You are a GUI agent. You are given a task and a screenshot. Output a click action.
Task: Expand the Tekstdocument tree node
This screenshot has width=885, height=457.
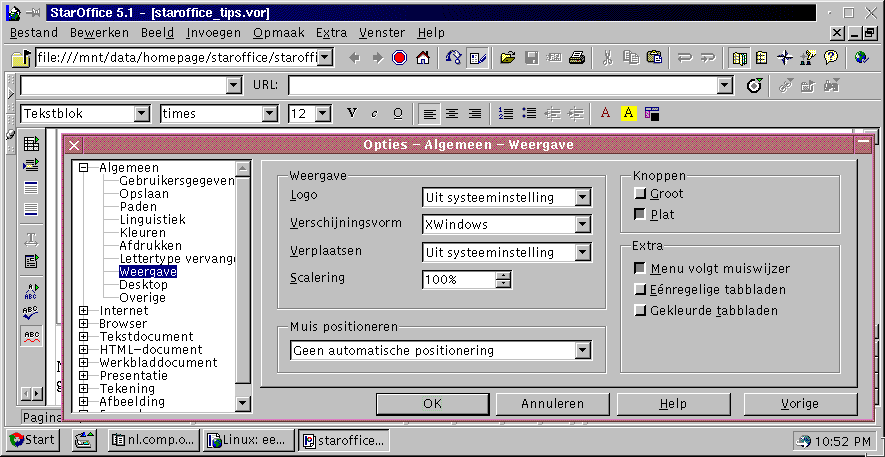pos(84,336)
